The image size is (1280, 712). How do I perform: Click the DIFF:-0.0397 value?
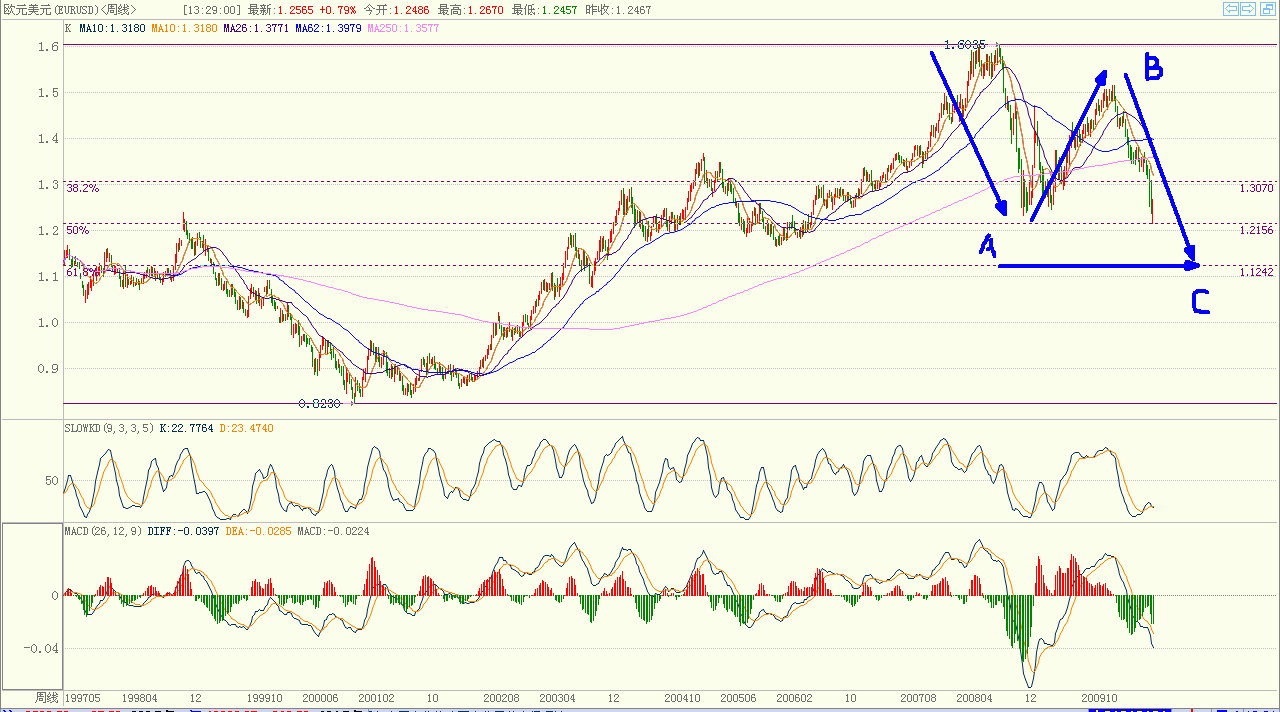184,531
